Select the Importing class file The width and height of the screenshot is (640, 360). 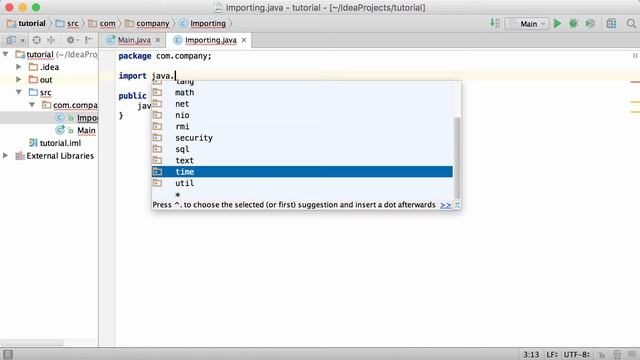pyautogui.click(x=49, y=118)
